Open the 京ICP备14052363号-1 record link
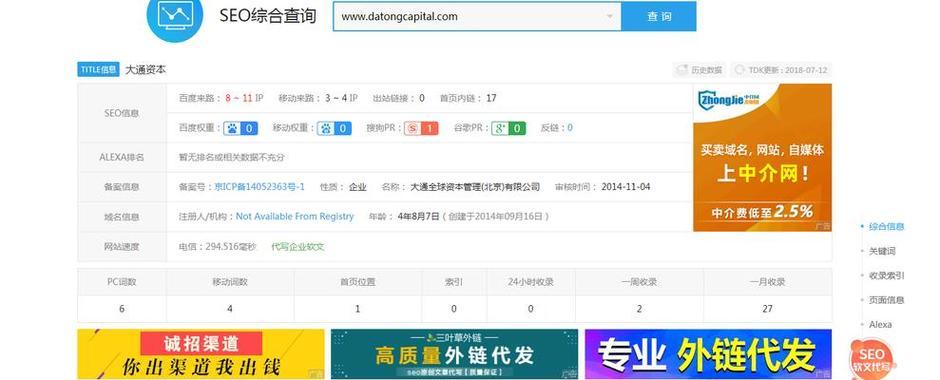 (260, 187)
